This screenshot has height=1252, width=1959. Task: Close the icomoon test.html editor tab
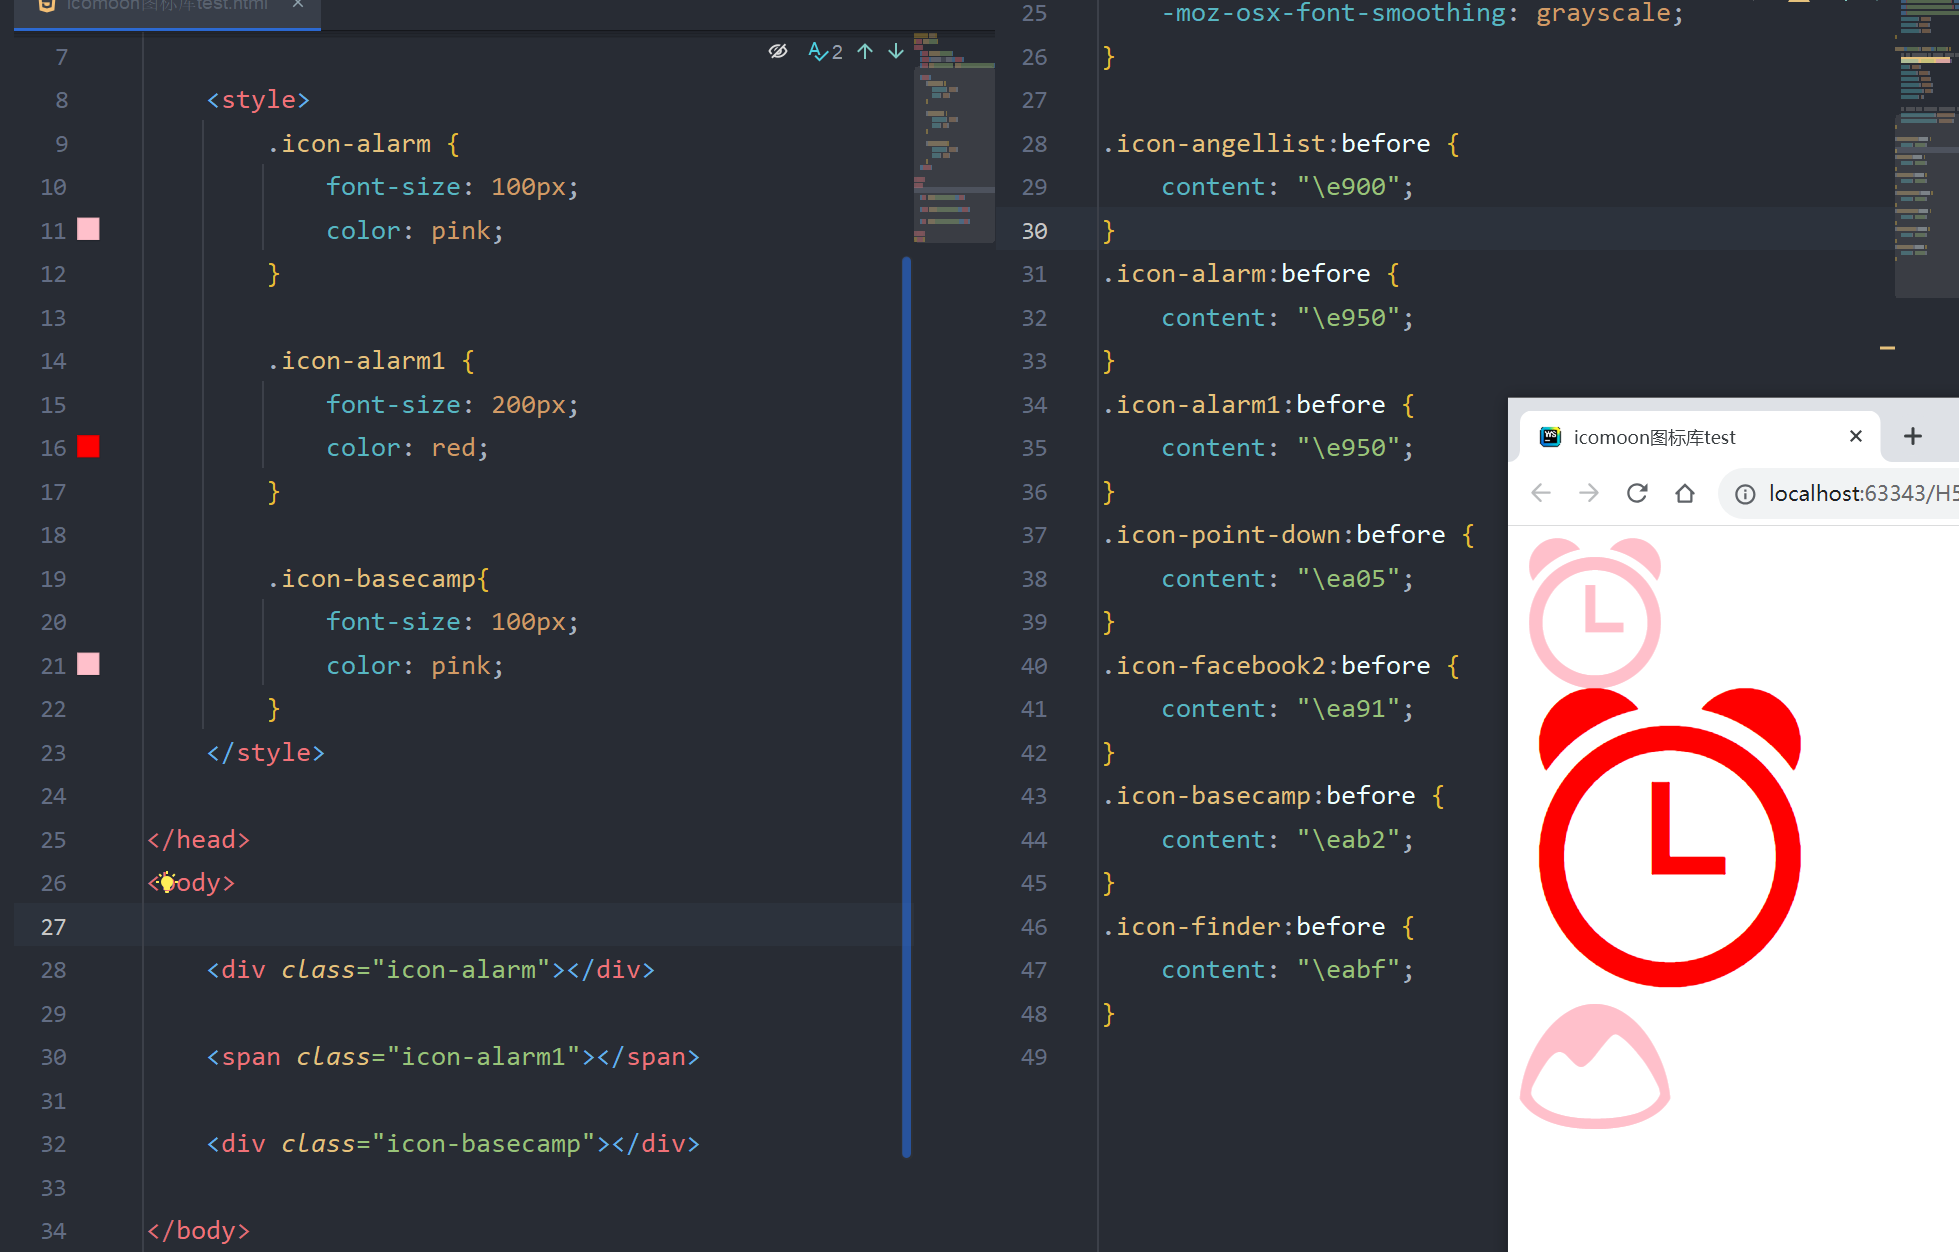coord(298,5)
